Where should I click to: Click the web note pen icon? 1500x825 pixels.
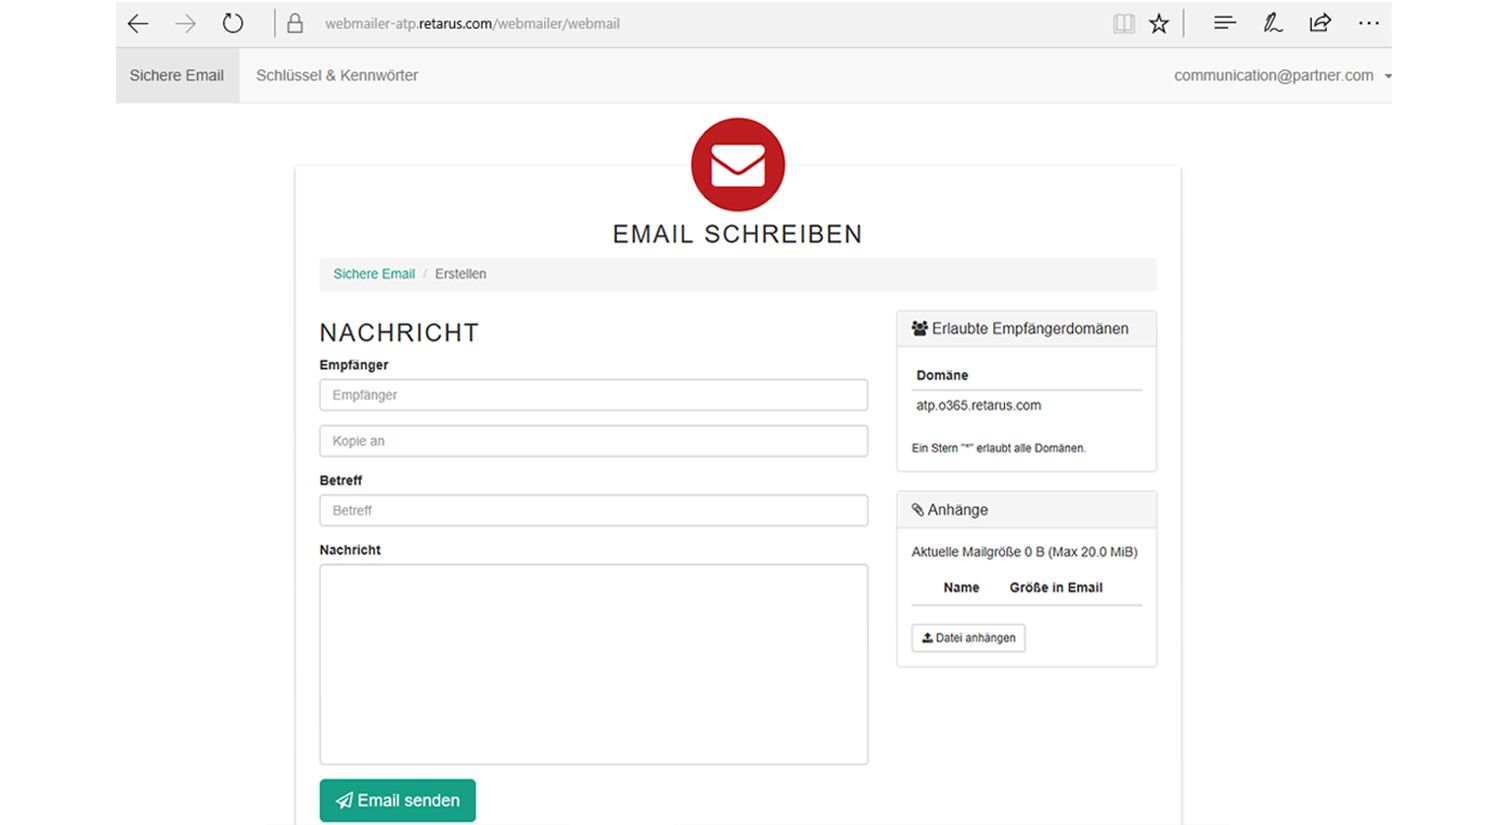pos(1272,23)
